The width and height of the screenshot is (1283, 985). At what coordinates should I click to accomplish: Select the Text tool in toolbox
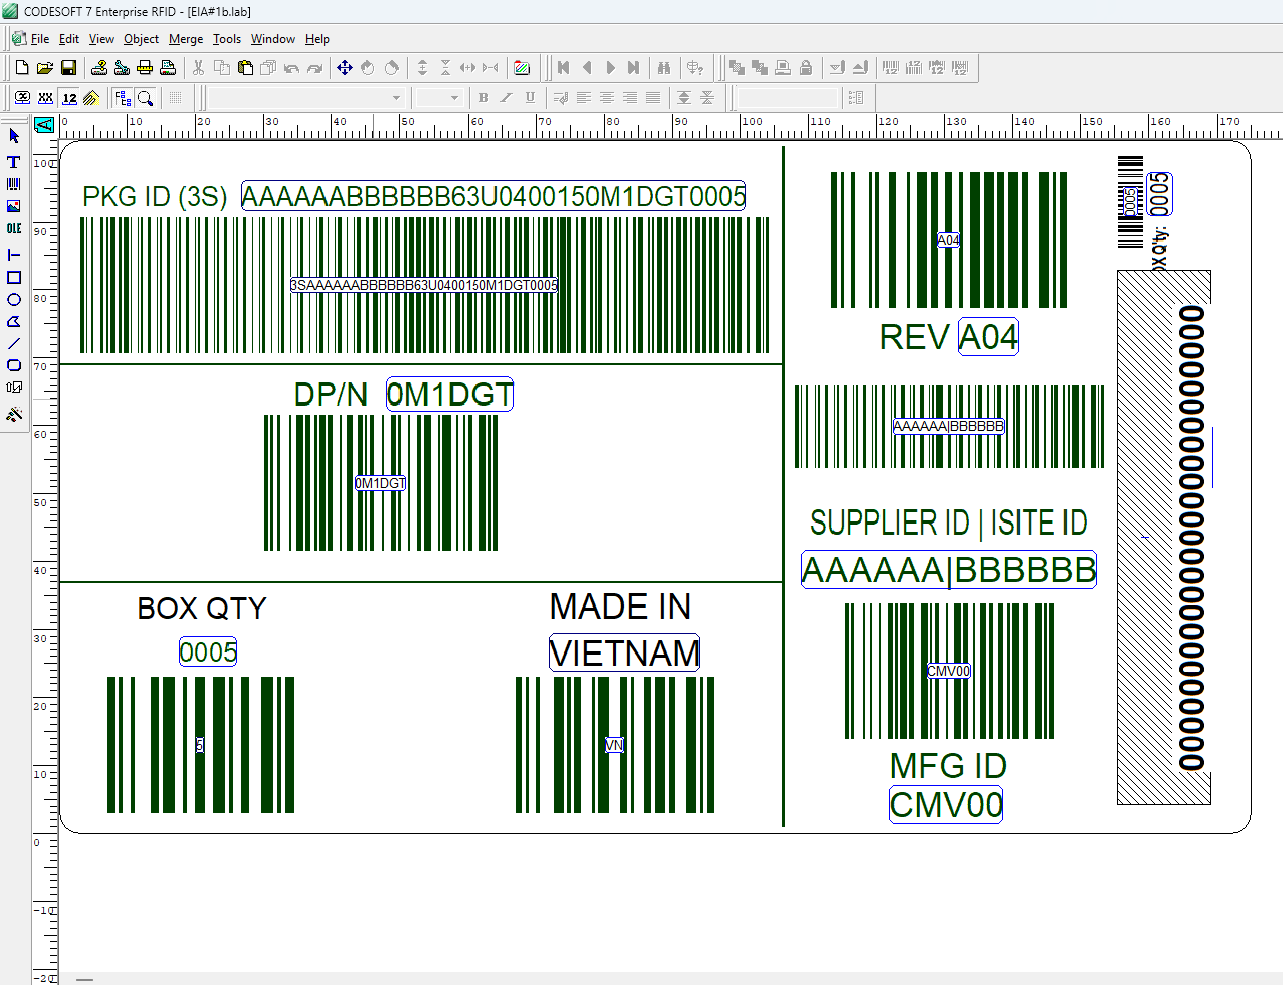tap(14, 162)
